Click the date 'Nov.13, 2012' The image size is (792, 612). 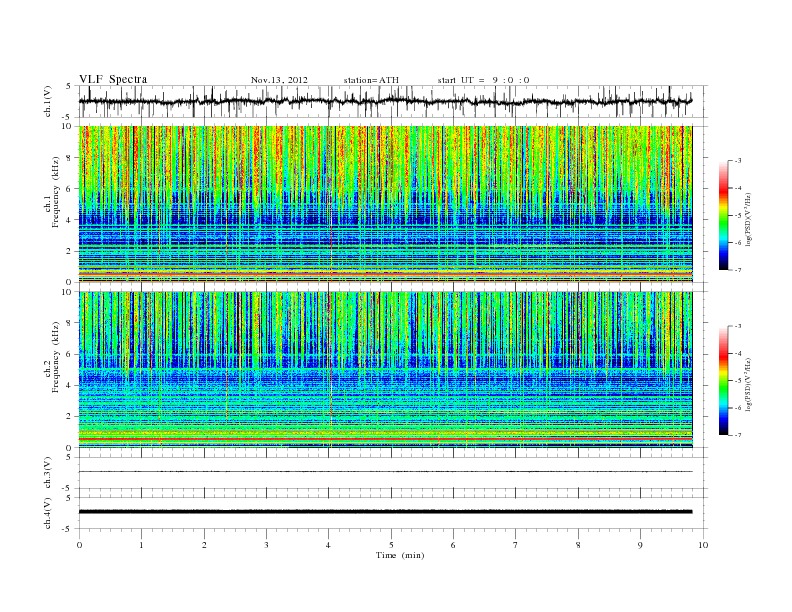pos(279,80)
